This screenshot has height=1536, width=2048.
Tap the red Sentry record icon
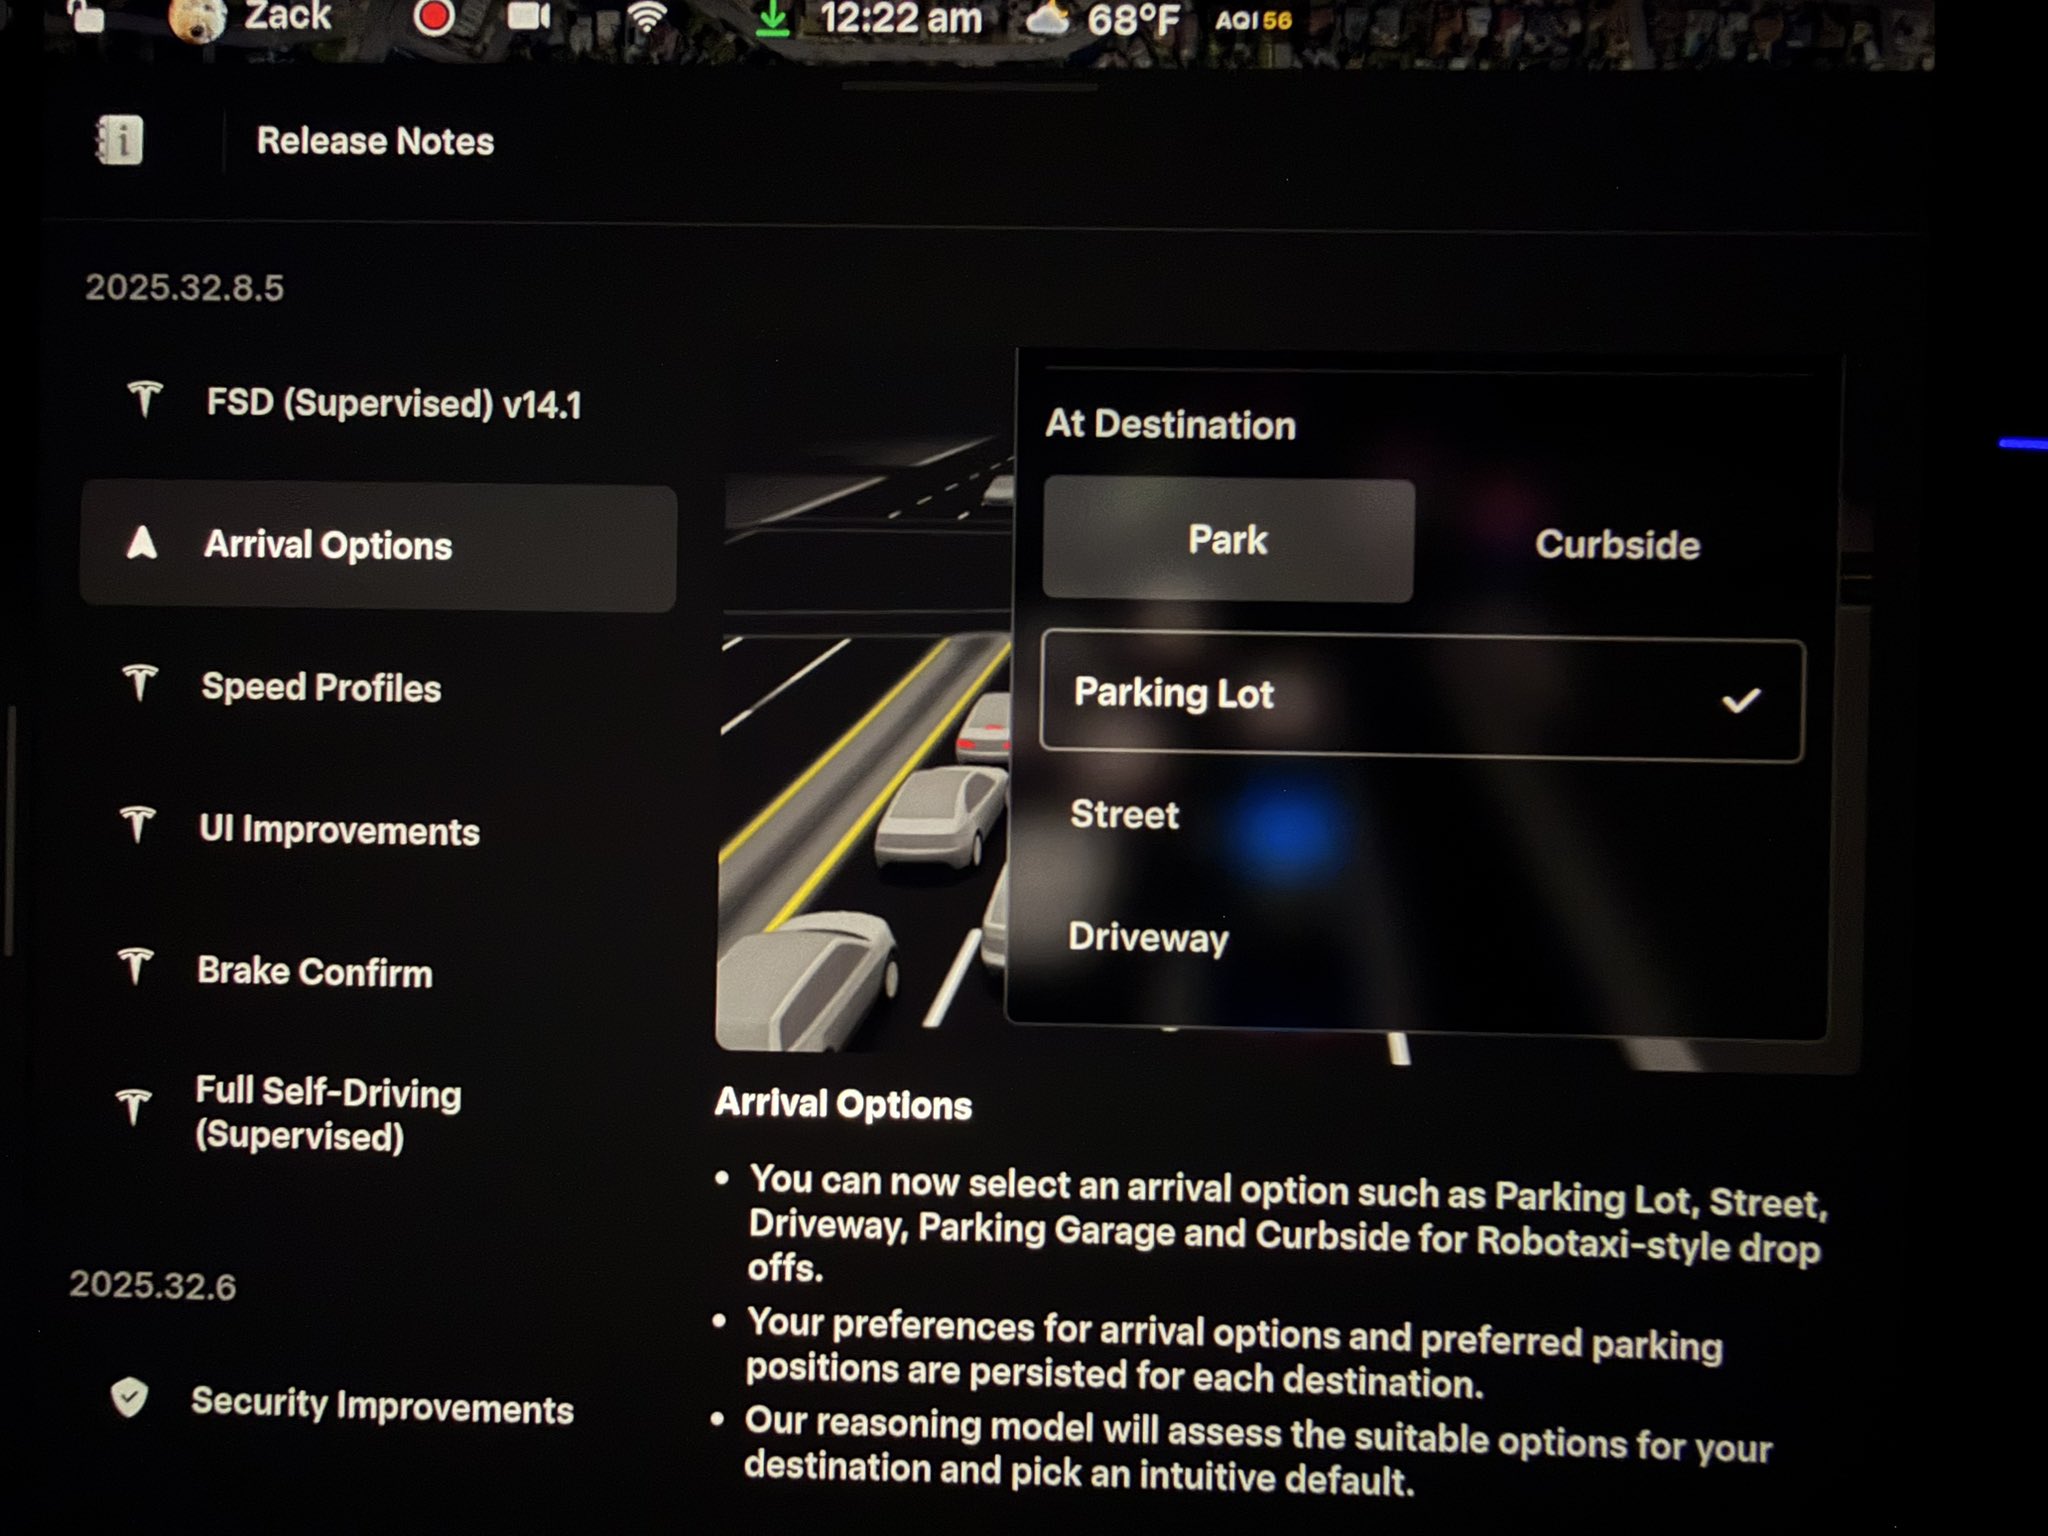(x=434, y=17)
